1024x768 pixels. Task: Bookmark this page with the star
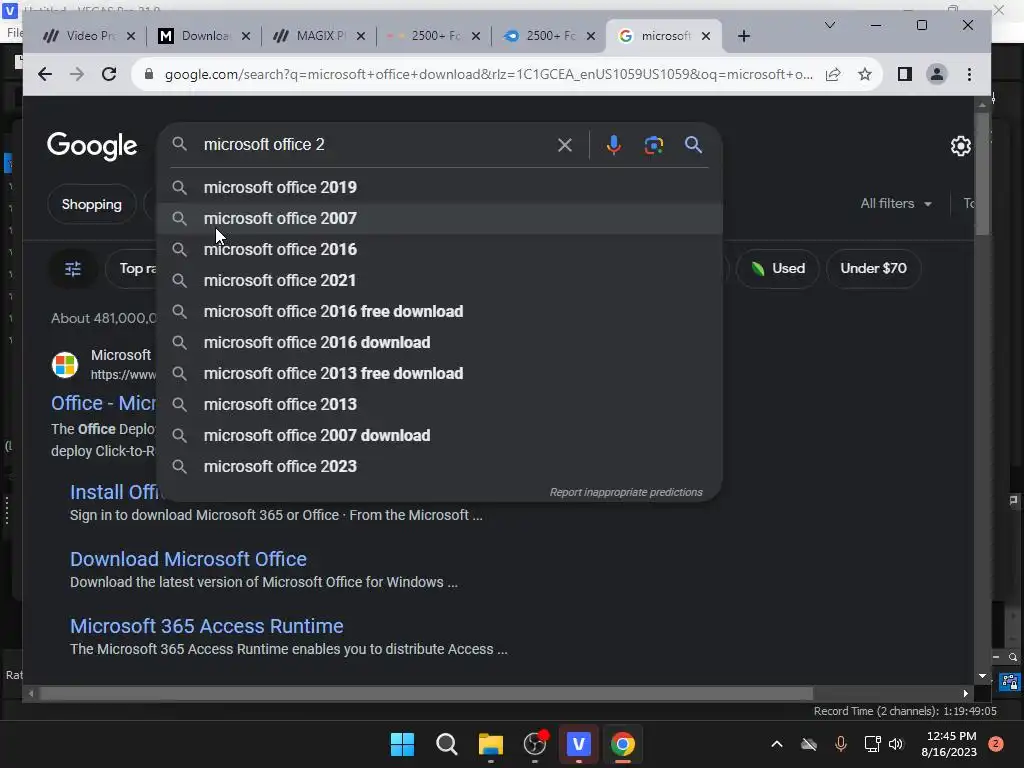[865, 74]
